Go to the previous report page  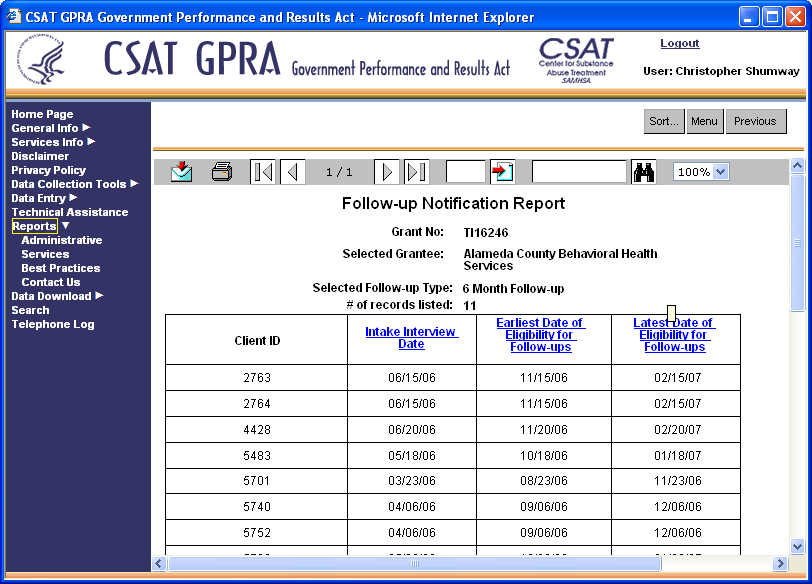(293, 172)
